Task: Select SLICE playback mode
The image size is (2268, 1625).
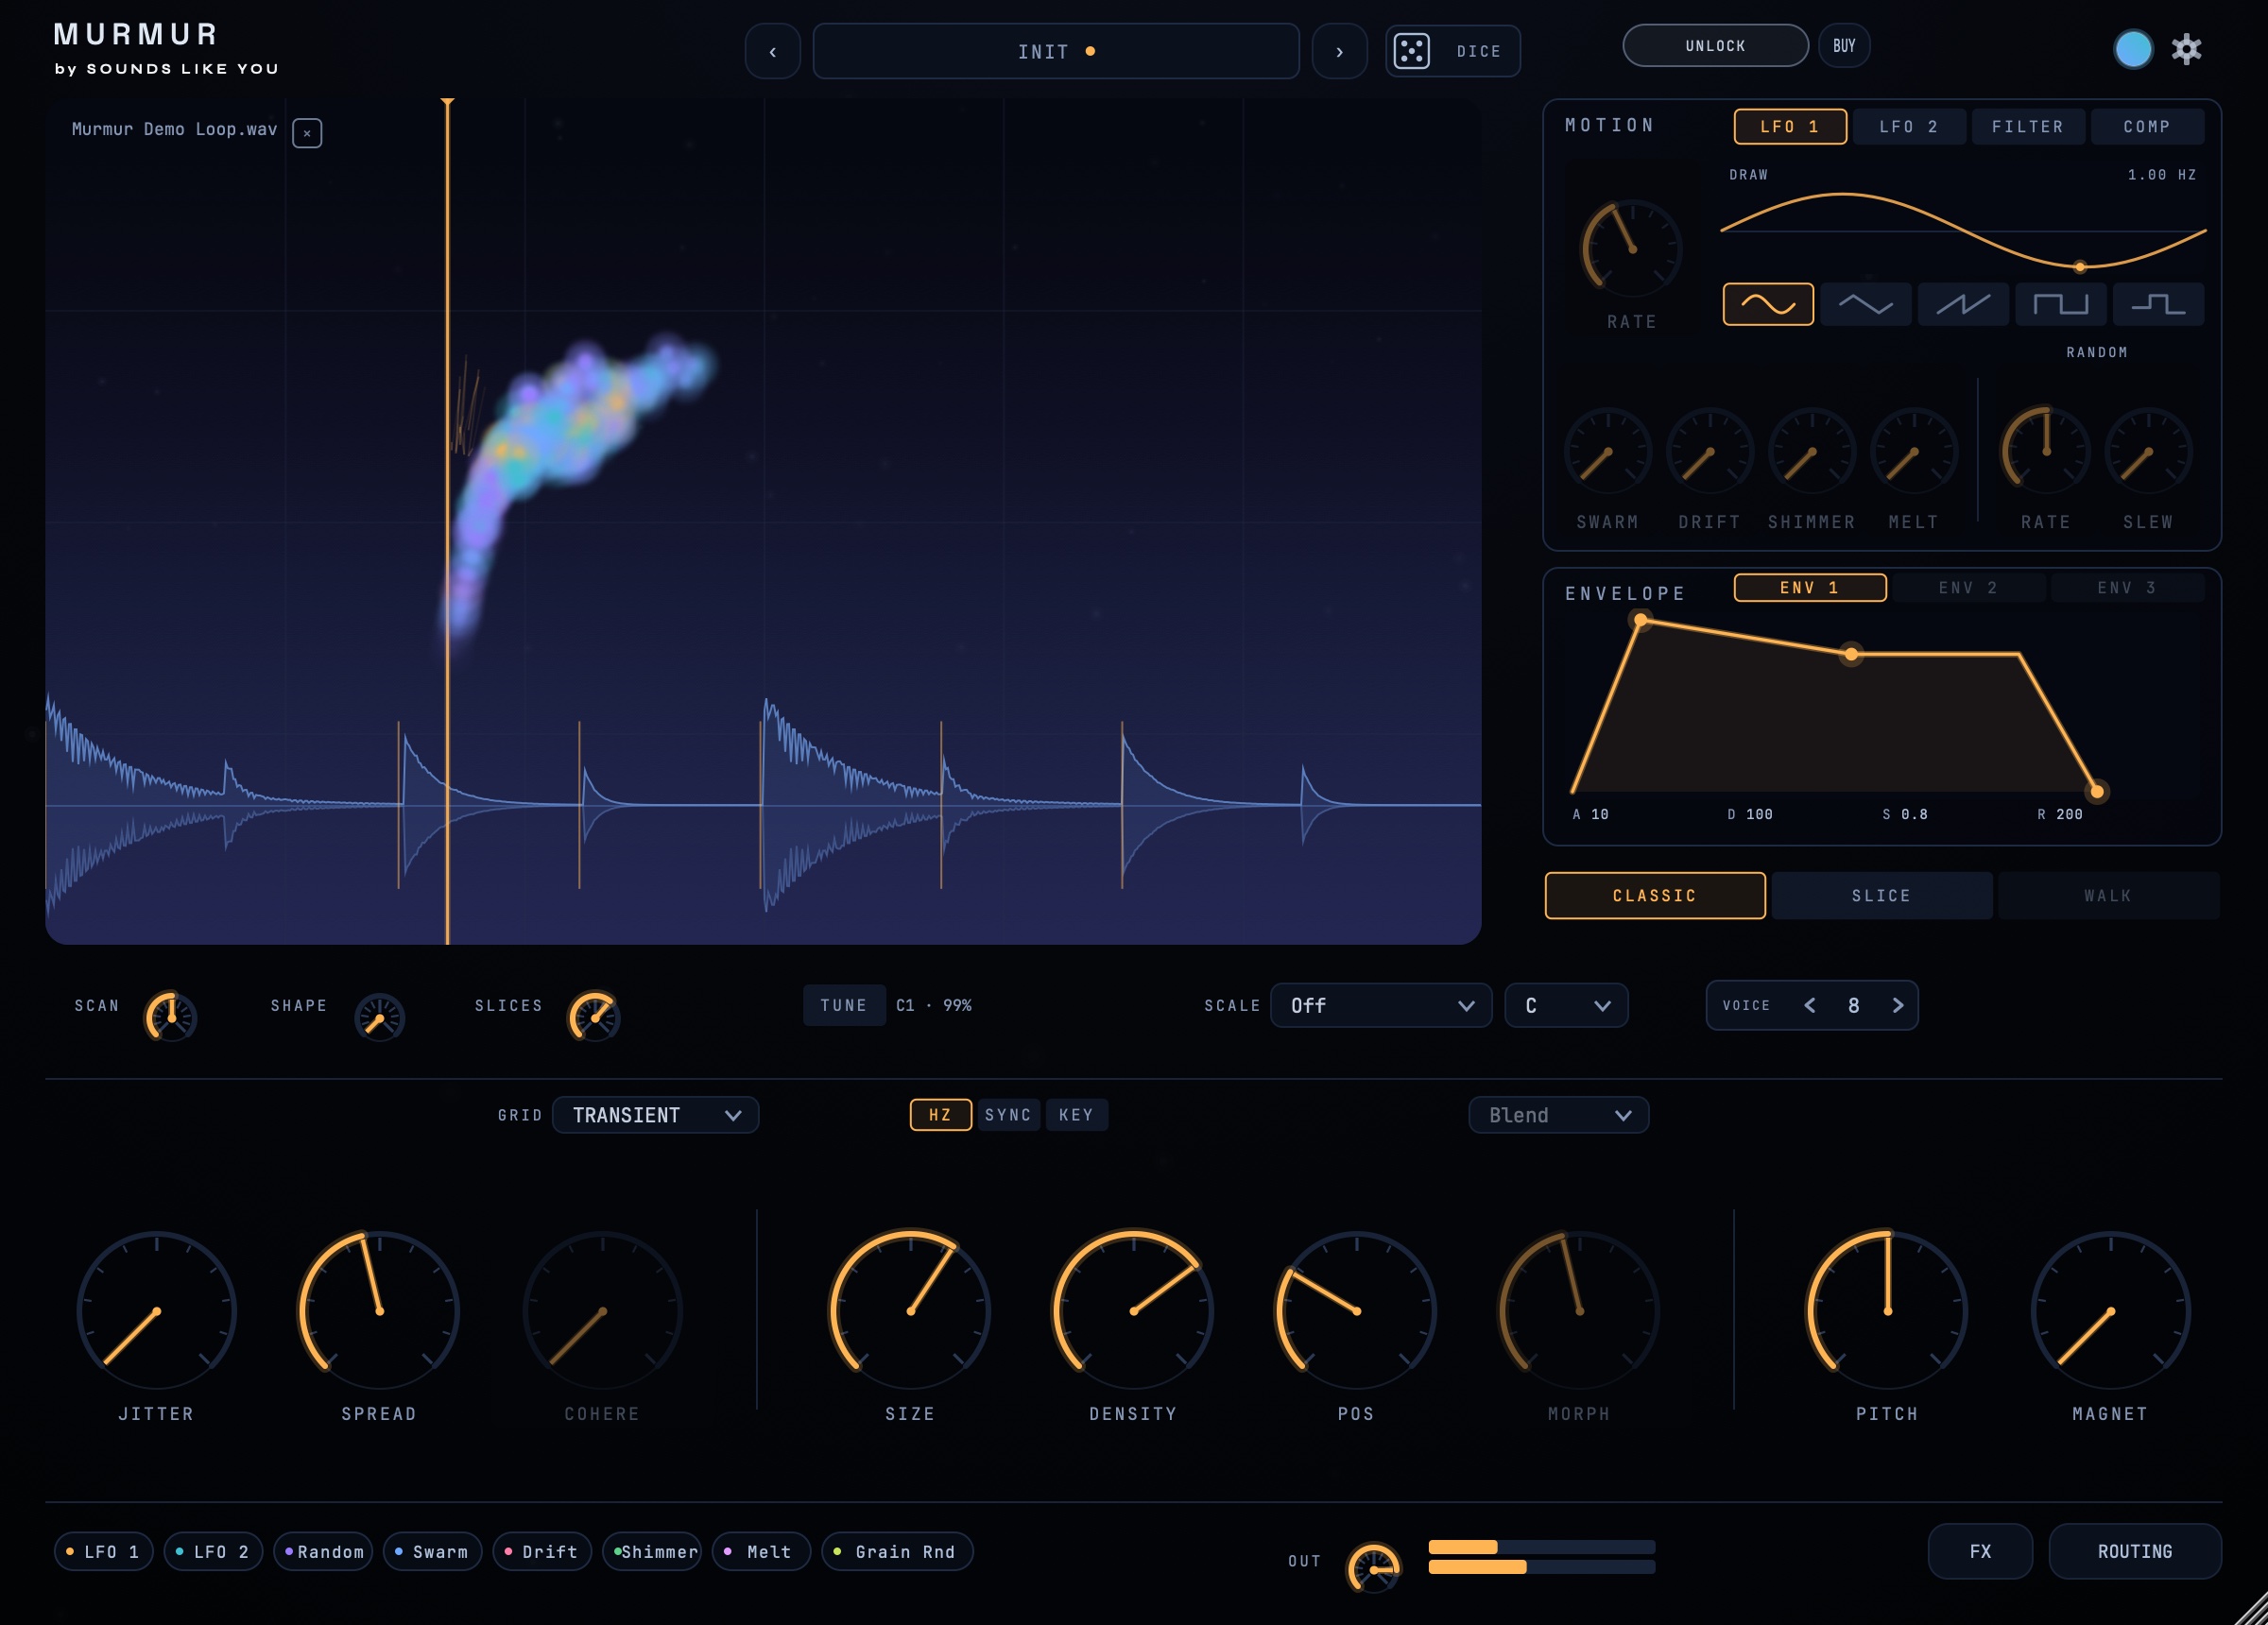Action: [x=1881, y=896]
